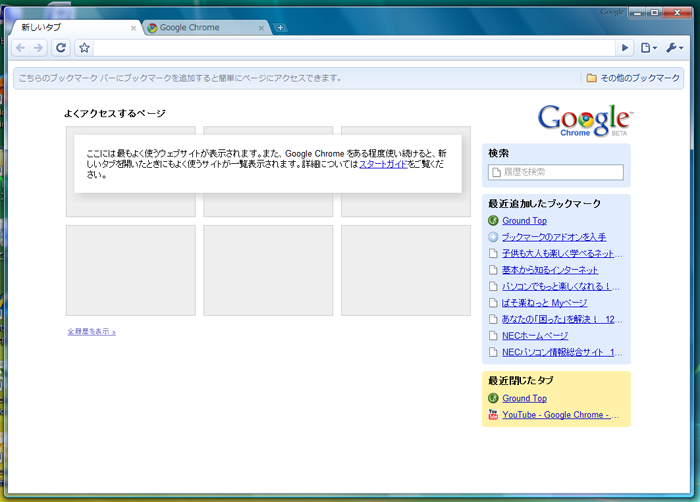Open パソコンでもっと楽しくなれる bookmark
700x502 pixels.
(560, 286)
